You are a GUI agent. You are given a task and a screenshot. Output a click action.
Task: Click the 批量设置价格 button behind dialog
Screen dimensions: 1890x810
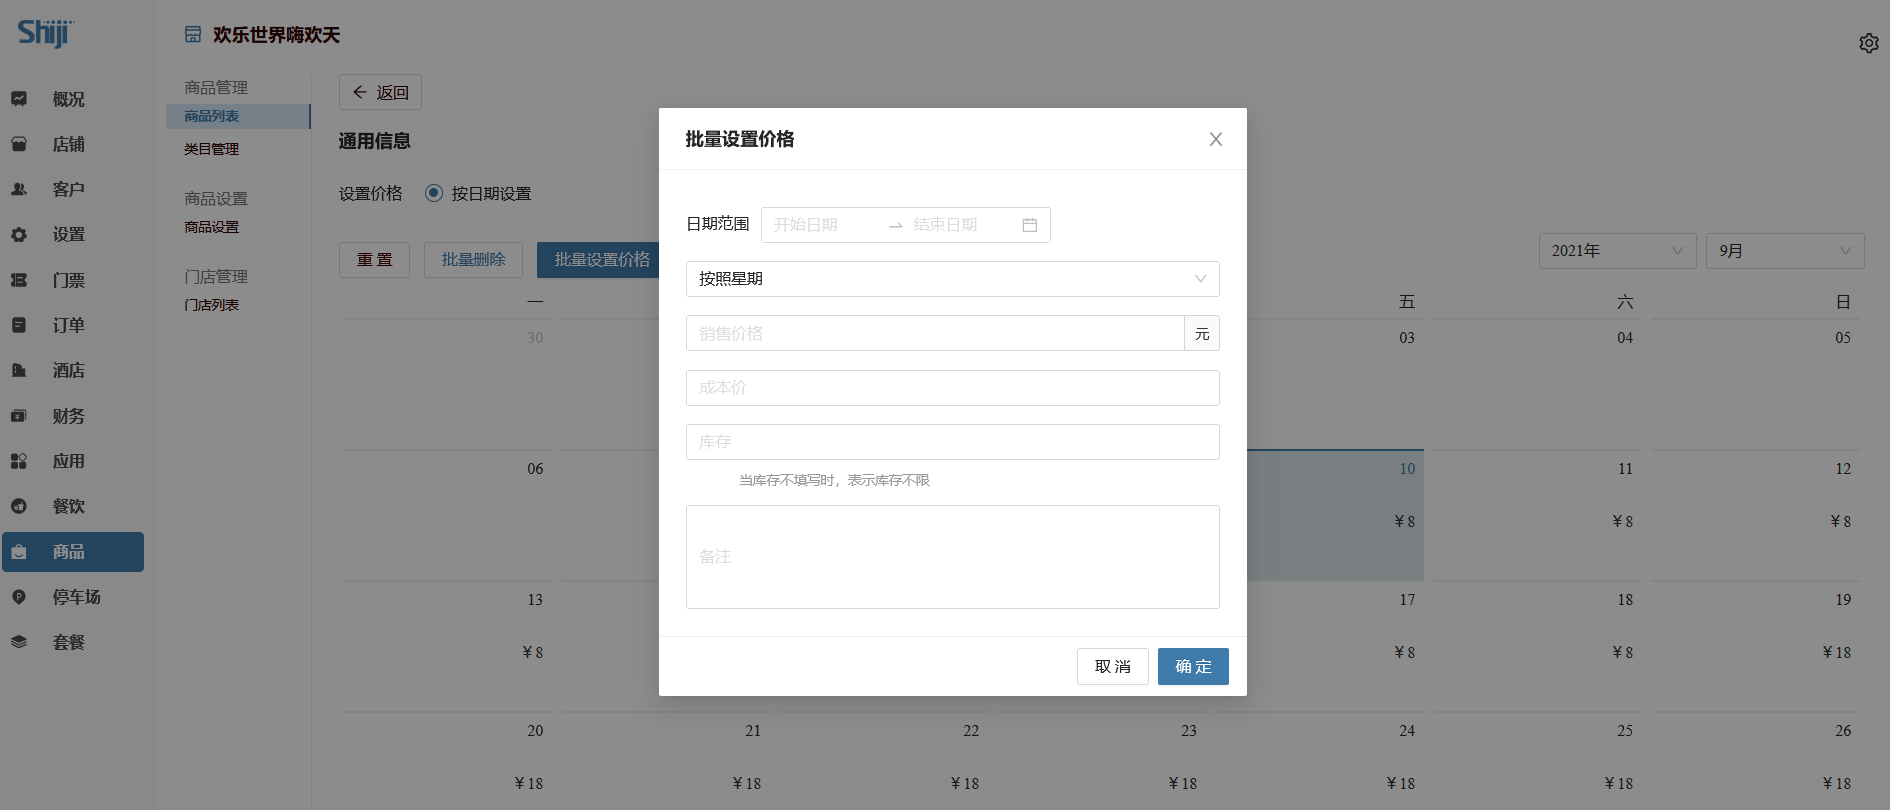(x=598, y=260)
